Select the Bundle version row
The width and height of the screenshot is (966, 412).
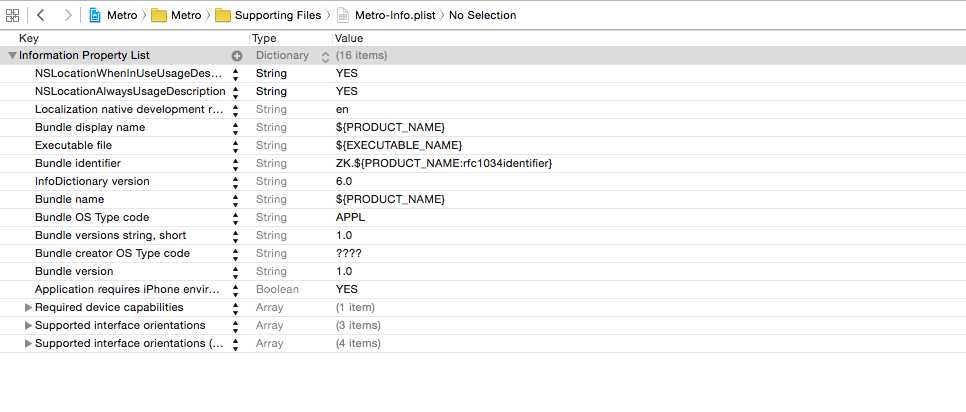pyautogui.click(x=74, y=272)
